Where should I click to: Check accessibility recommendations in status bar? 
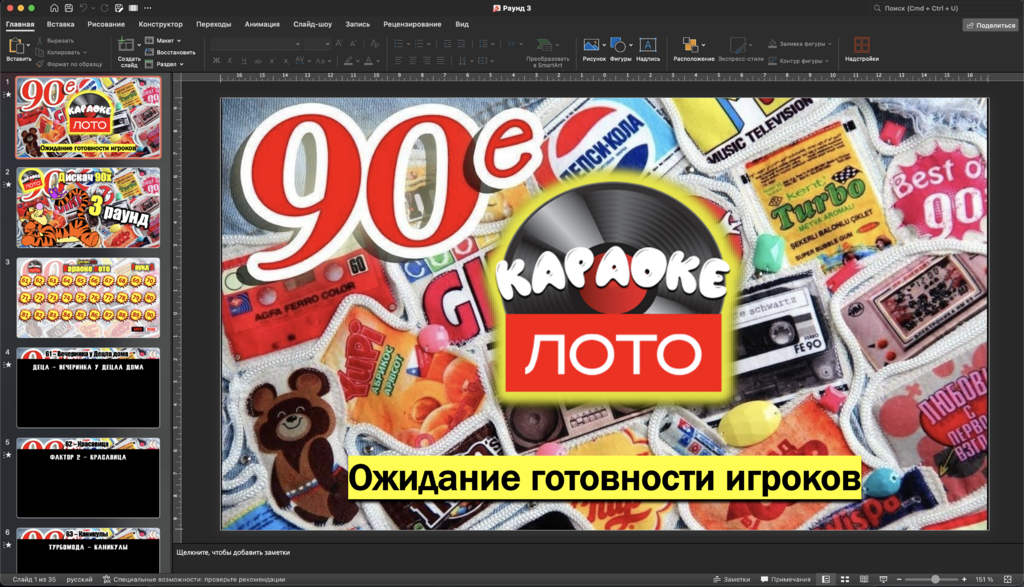(194, 579)
